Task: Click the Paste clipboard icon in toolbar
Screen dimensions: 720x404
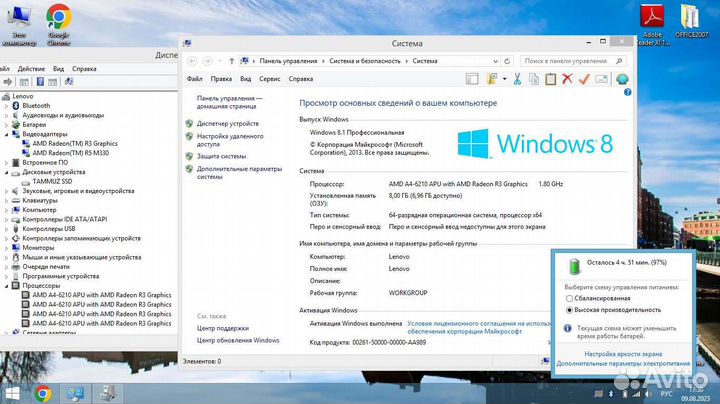Action: click(550, 79)
